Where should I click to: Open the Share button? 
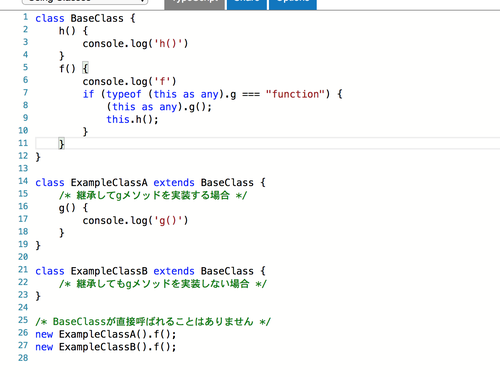coord(247,4)
